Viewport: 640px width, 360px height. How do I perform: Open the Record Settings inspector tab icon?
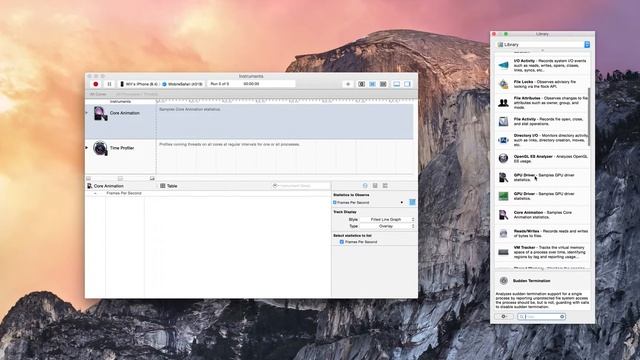(365, 186)
